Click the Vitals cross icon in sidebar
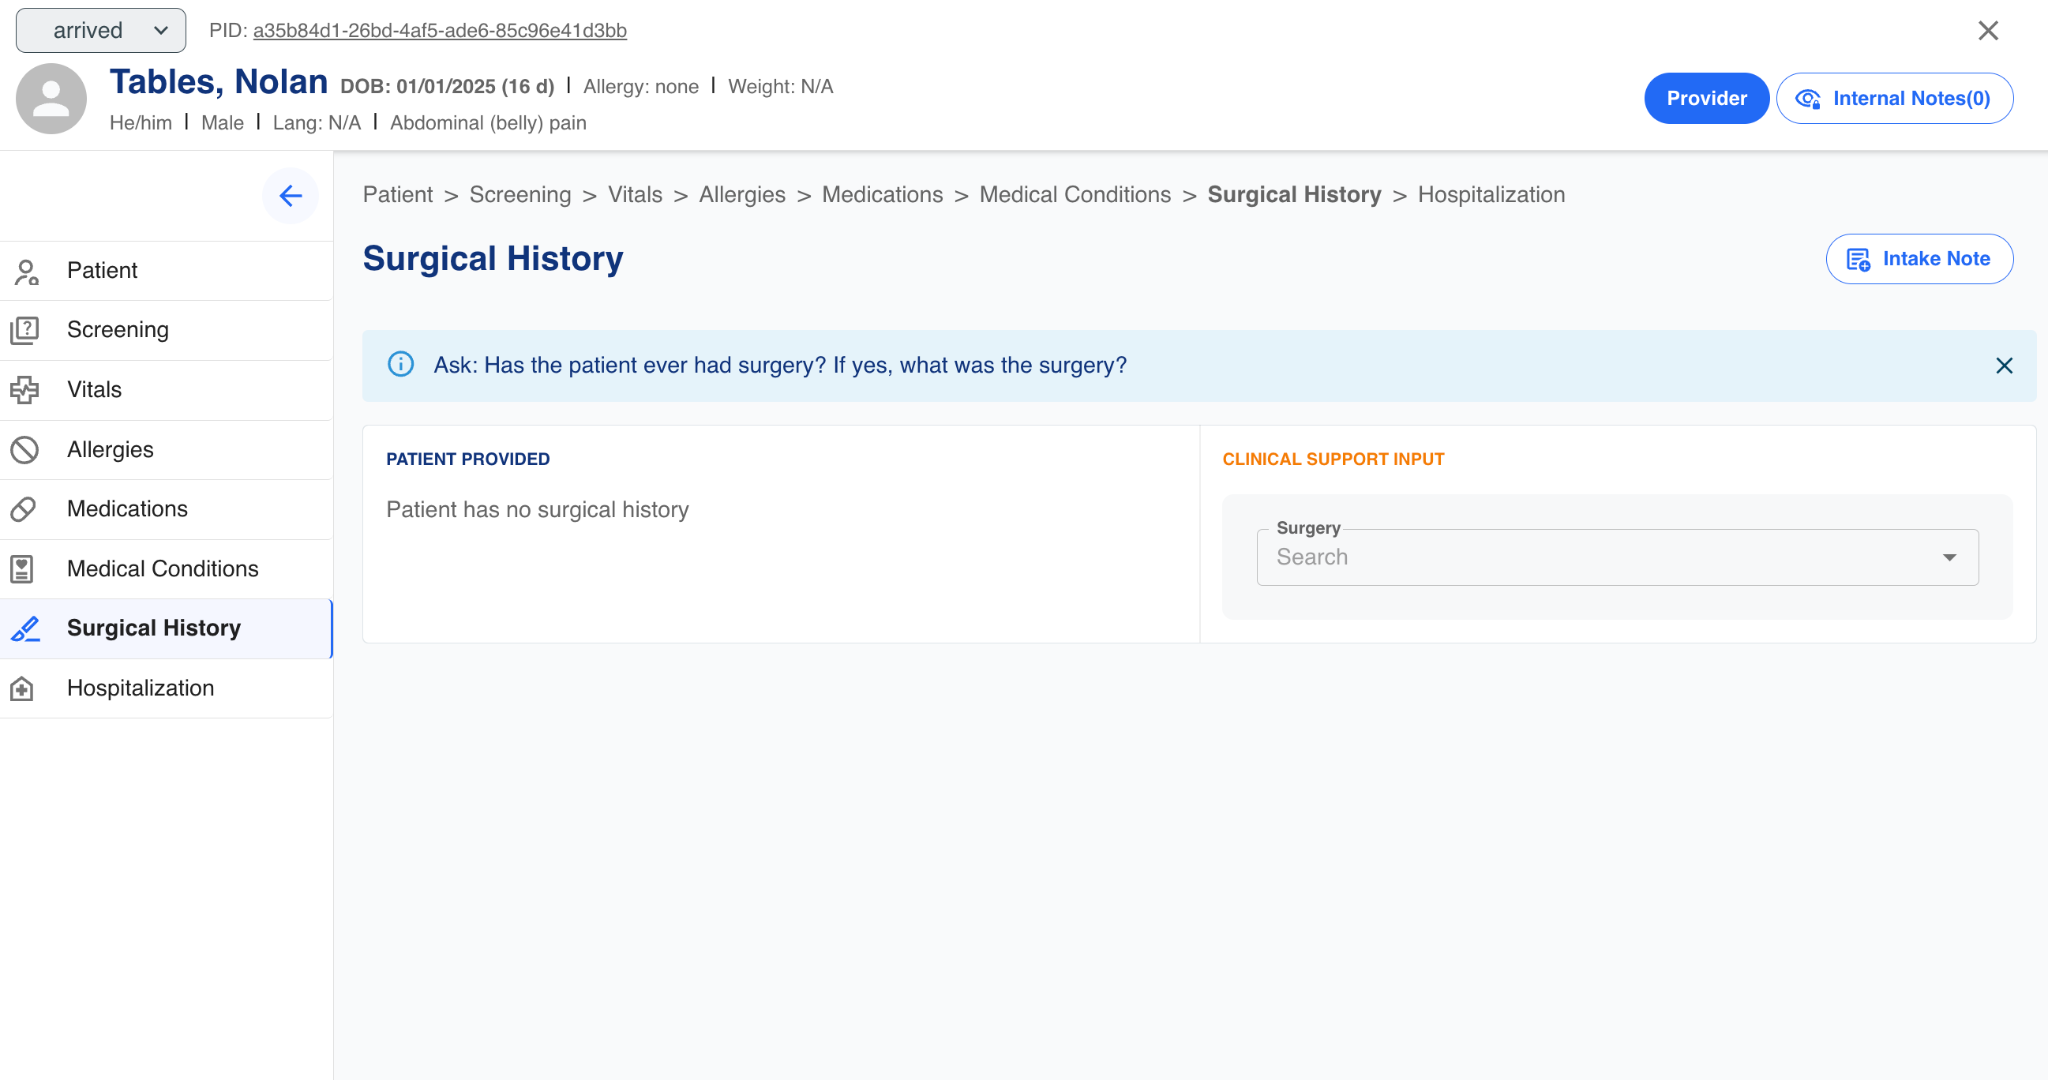 pyautogui.click(x=25, y=390)
